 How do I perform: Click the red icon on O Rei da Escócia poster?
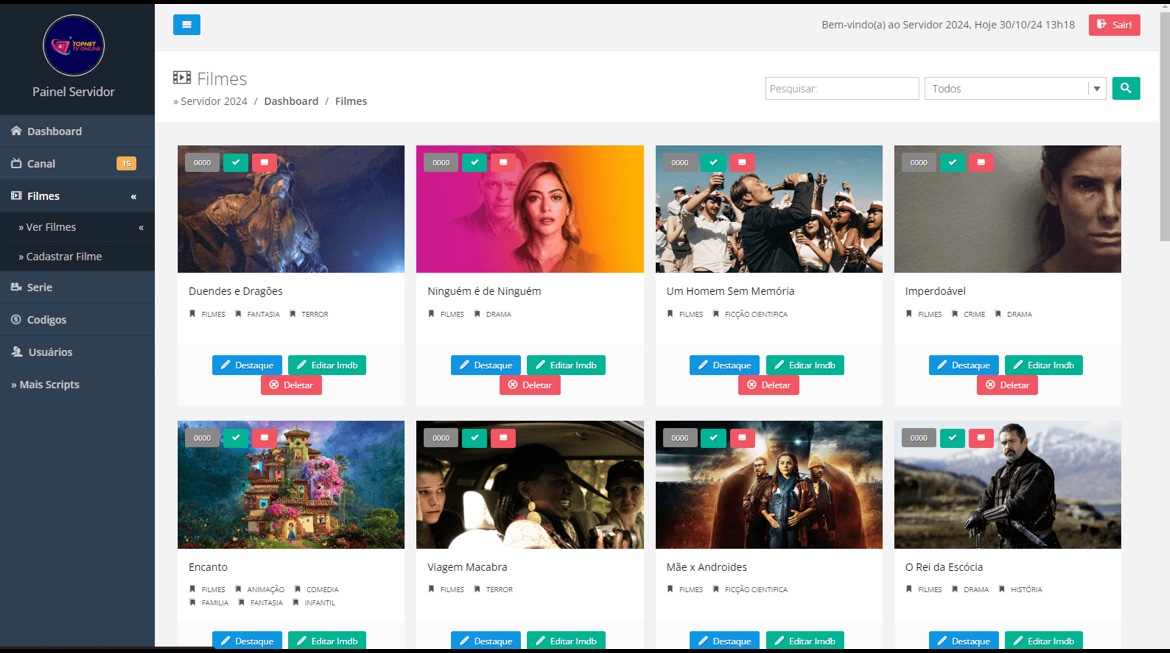point(980,437)
